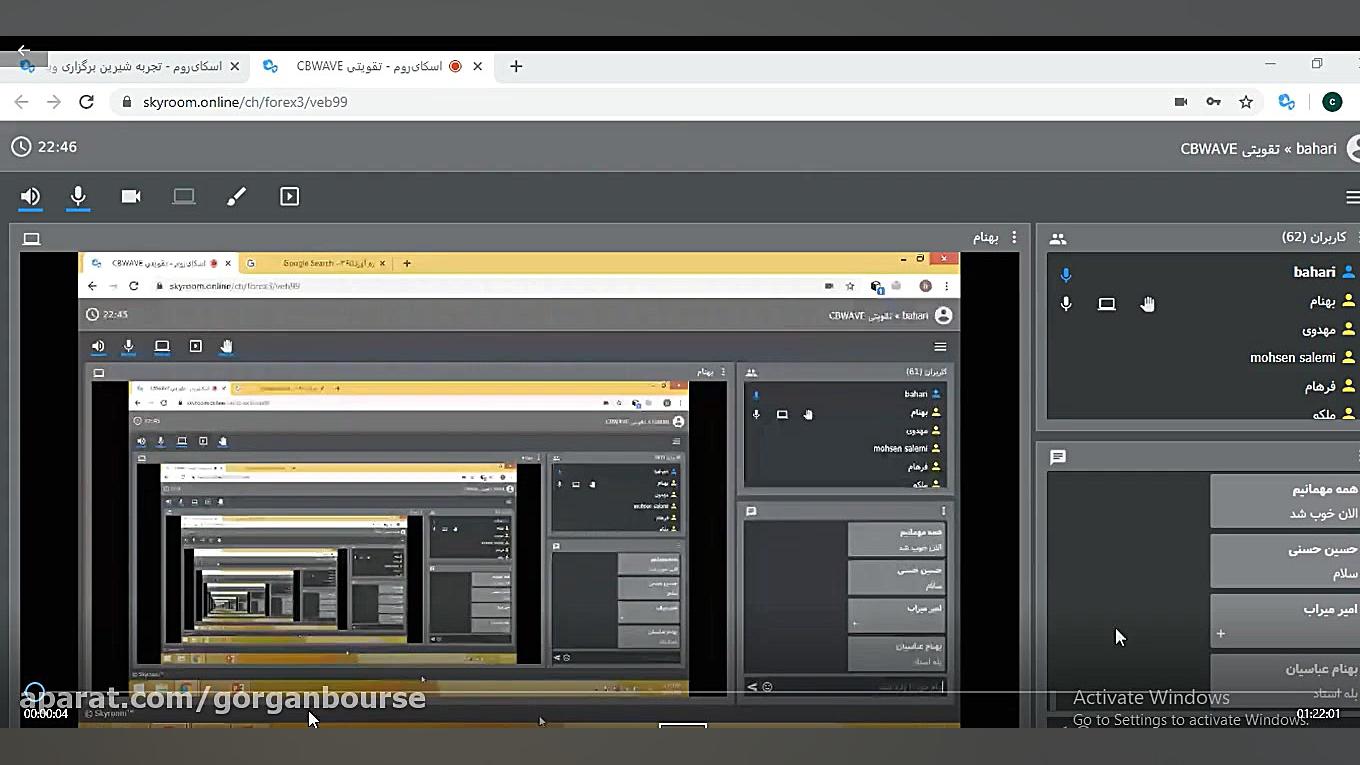The height and width of the screenshot is (765, 1360).
Task: Click the blue microphone icon on bahari's row
Action: tap(1066, 274)
